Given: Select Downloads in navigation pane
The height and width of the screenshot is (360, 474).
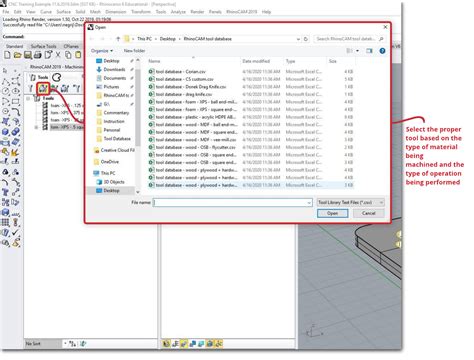Looking at the screenshot, I should click(114, 69).
